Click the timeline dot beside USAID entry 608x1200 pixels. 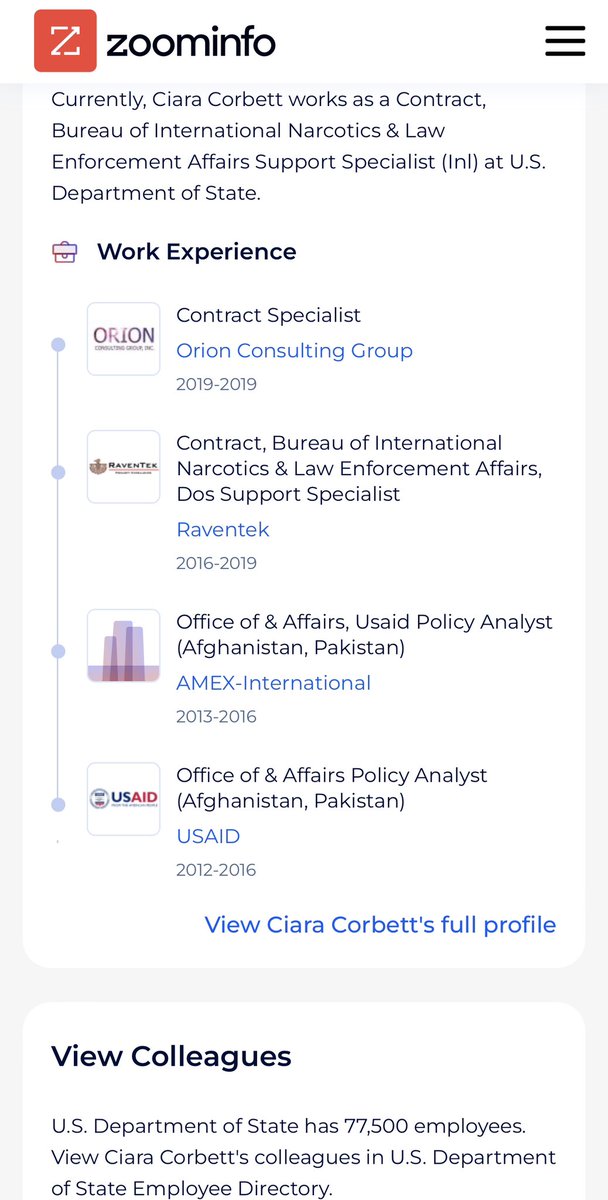click(58, 805)
